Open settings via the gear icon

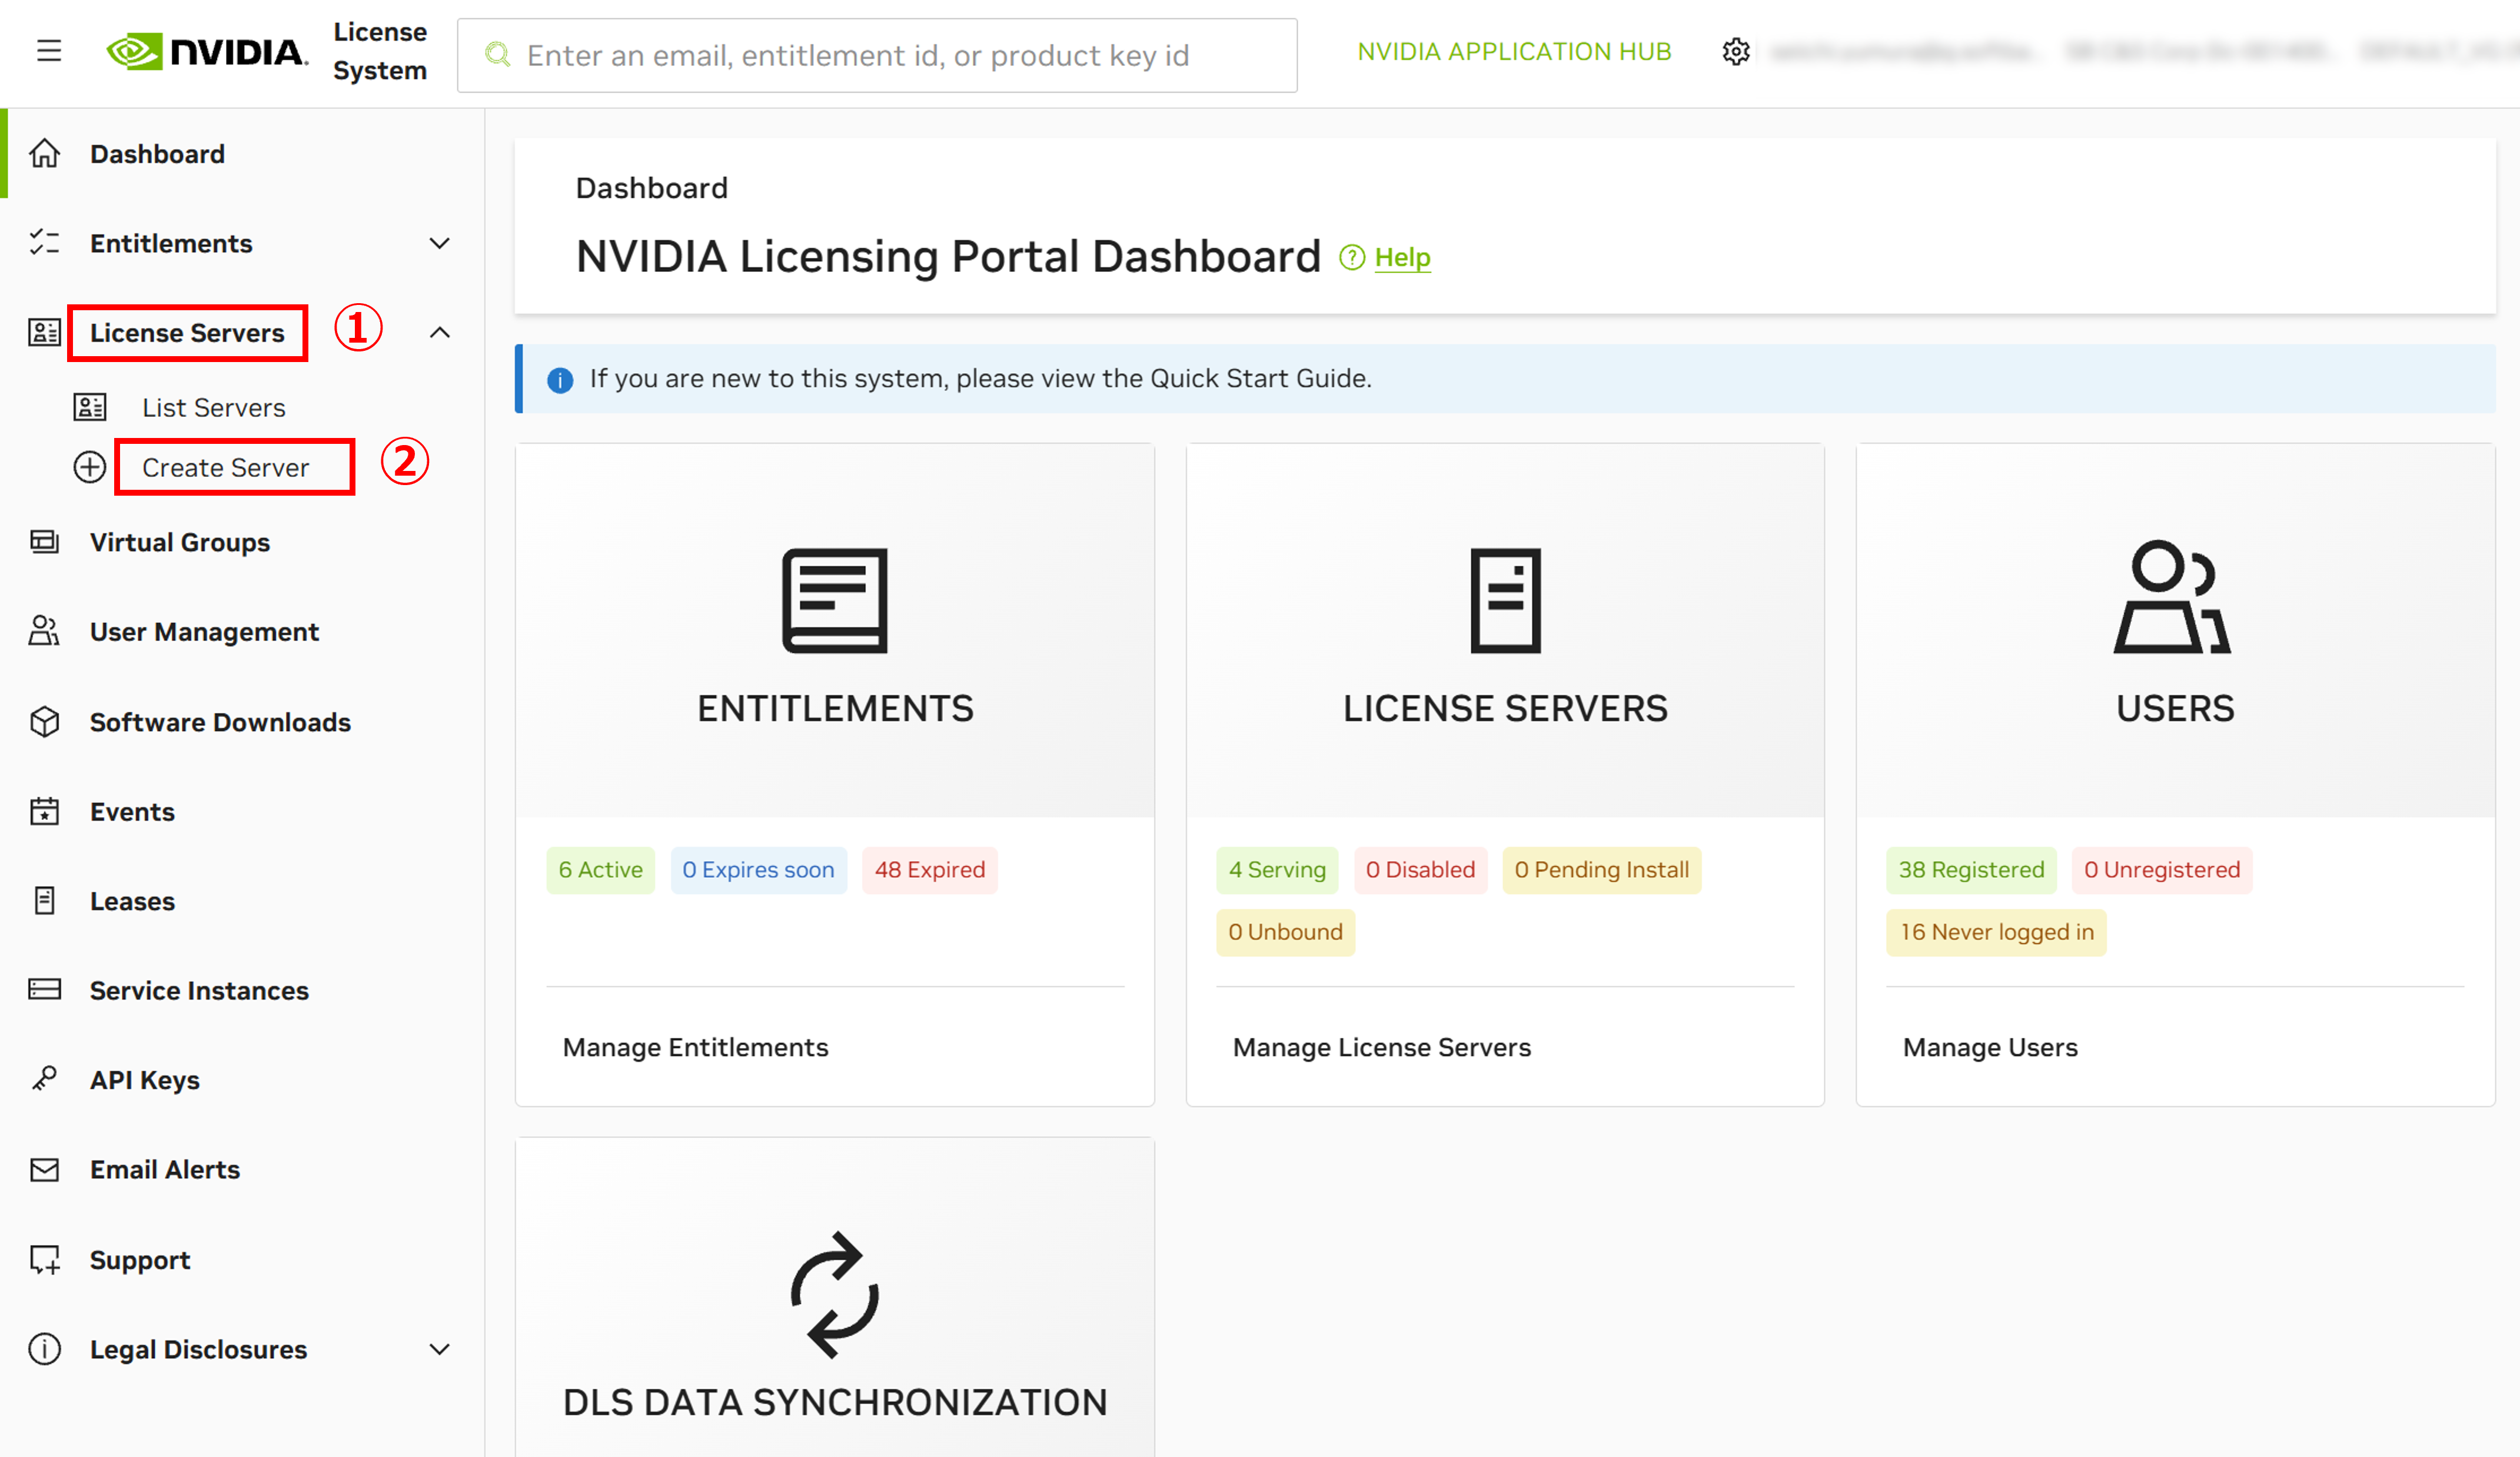(x=1736, y=51)
